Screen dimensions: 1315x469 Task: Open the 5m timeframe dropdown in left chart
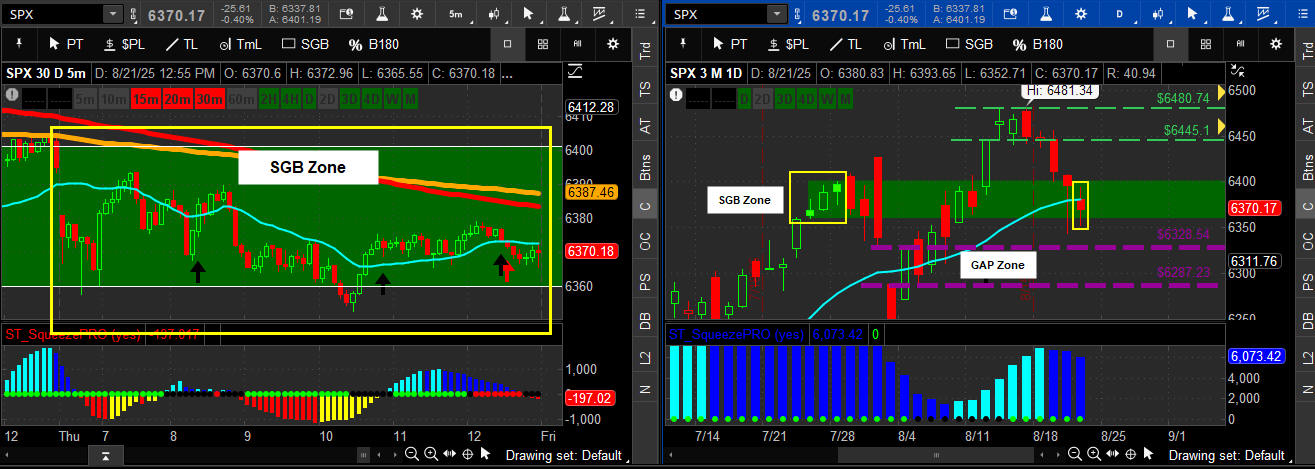pyautogui.click(x=456, y=14)
